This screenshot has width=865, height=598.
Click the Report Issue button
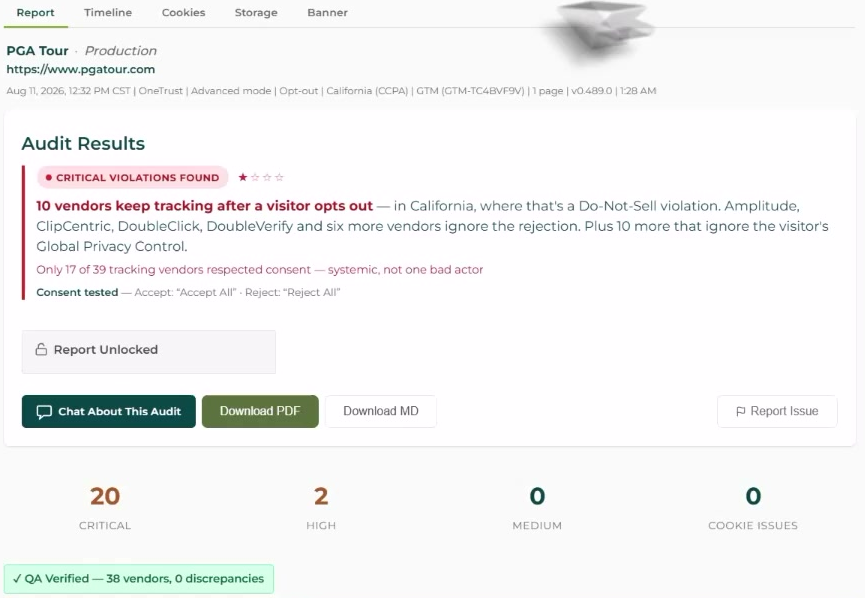point(777,411)
